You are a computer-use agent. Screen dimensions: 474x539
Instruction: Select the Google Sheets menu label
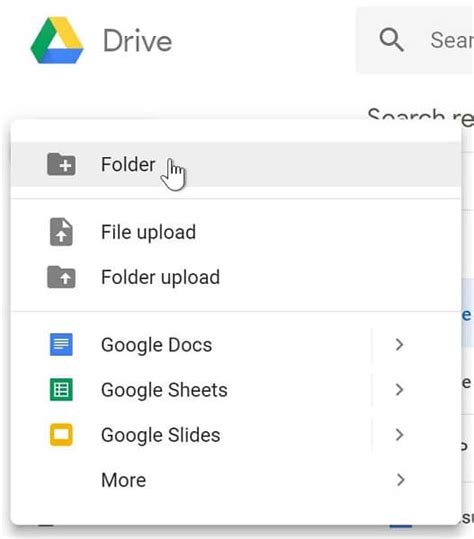point(164,390)
